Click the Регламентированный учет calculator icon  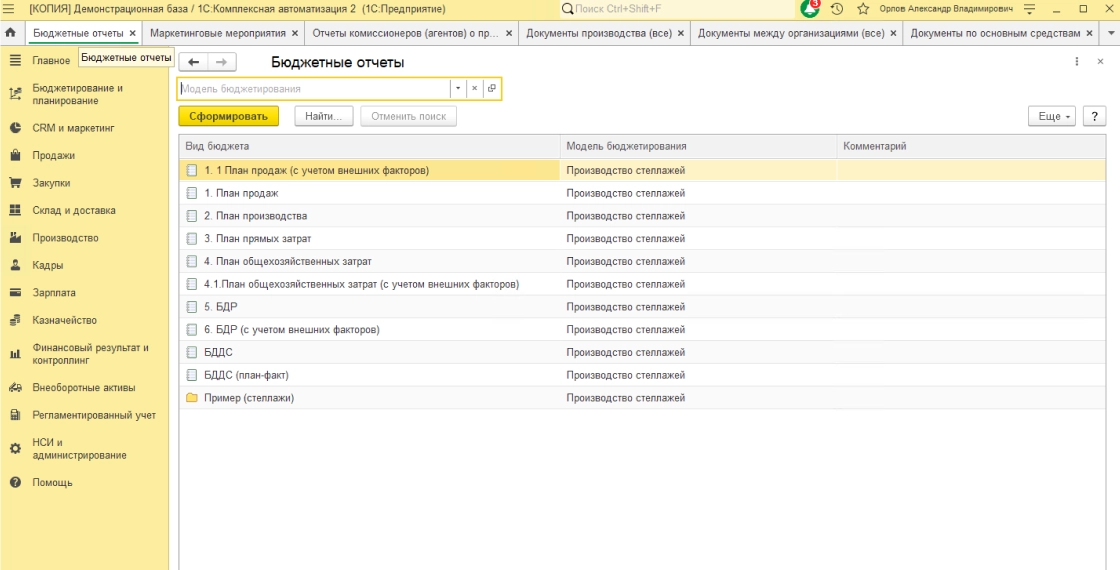[x=15, y=415]
